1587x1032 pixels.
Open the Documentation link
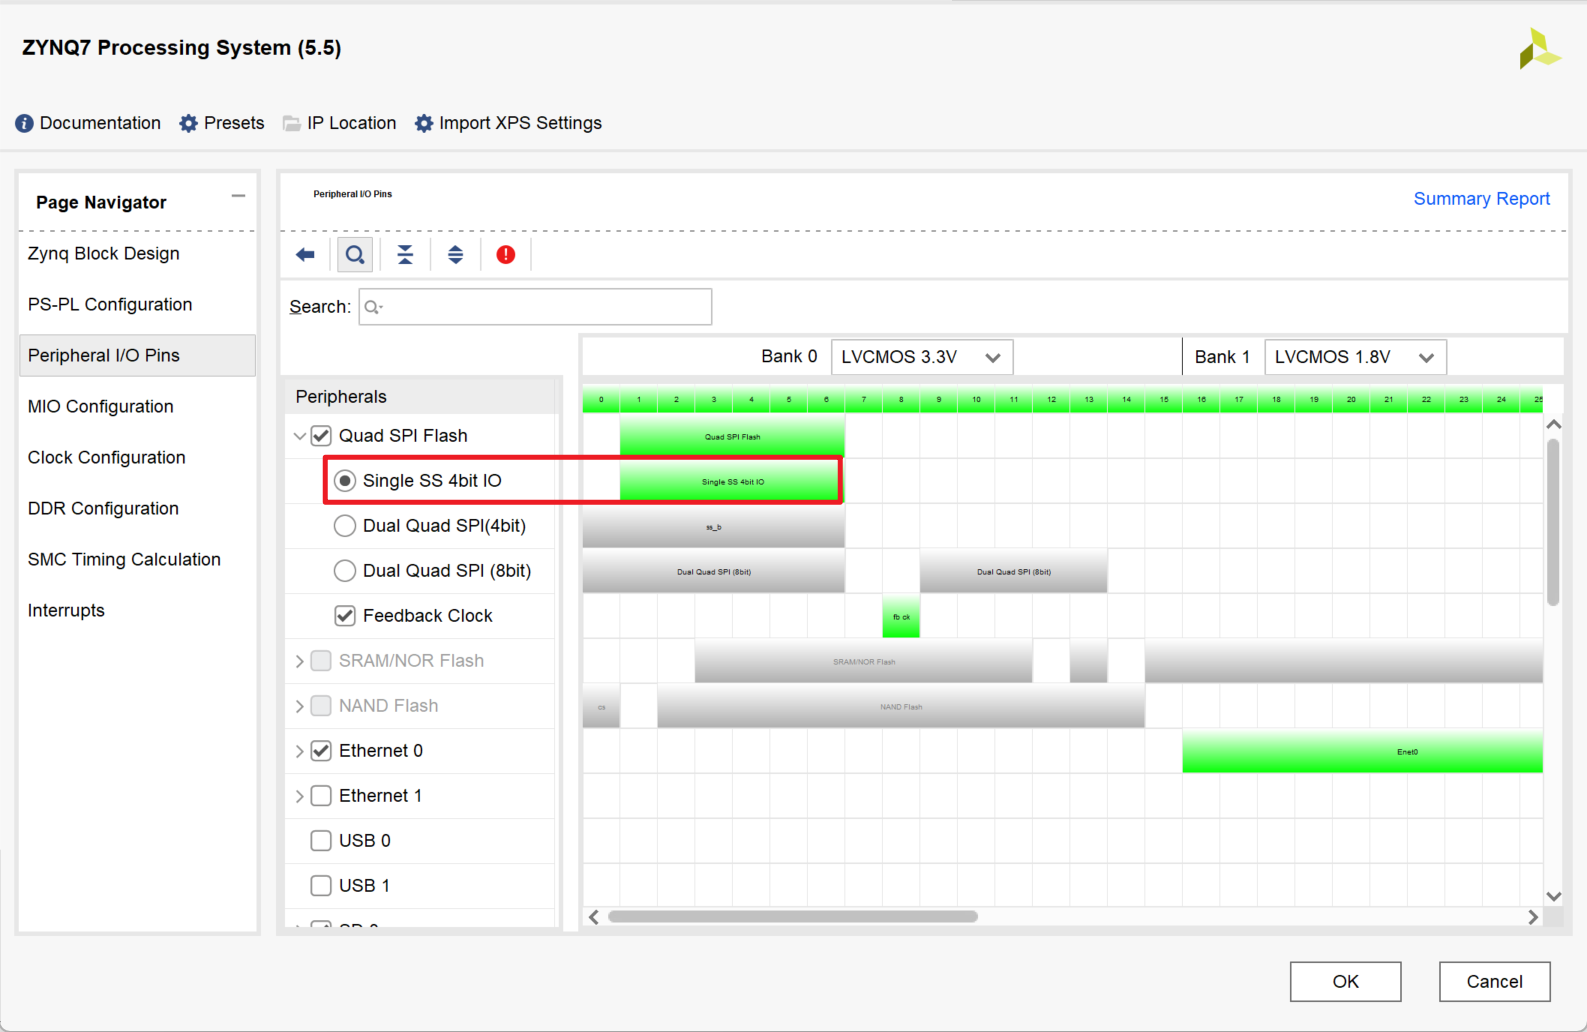[100, 123]
